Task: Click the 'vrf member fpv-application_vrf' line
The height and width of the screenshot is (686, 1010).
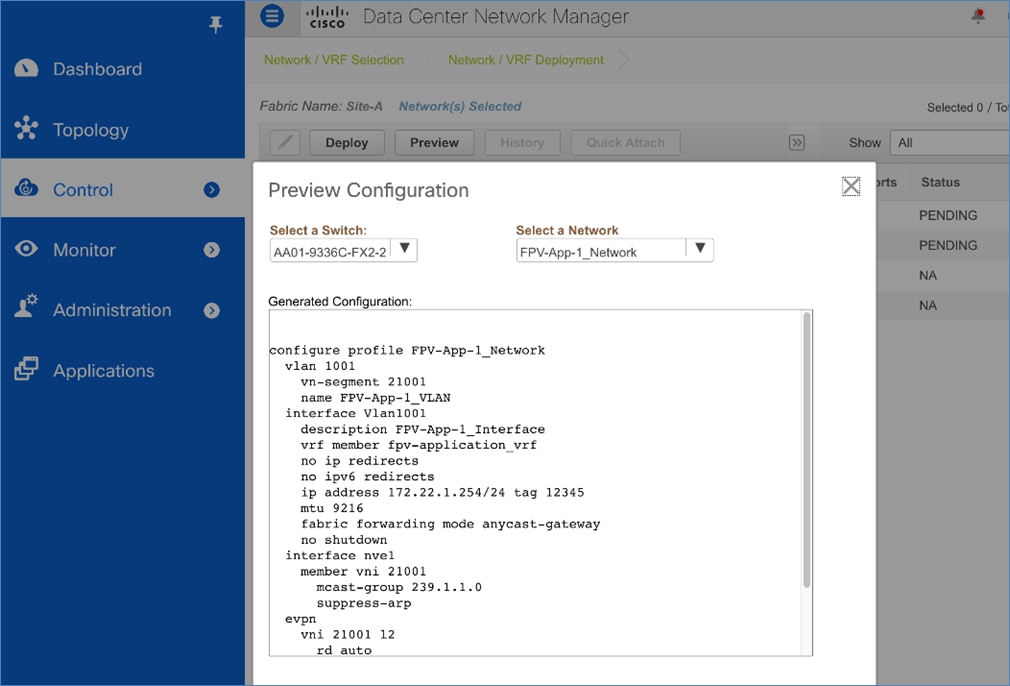Action: (x=419, y=445)
